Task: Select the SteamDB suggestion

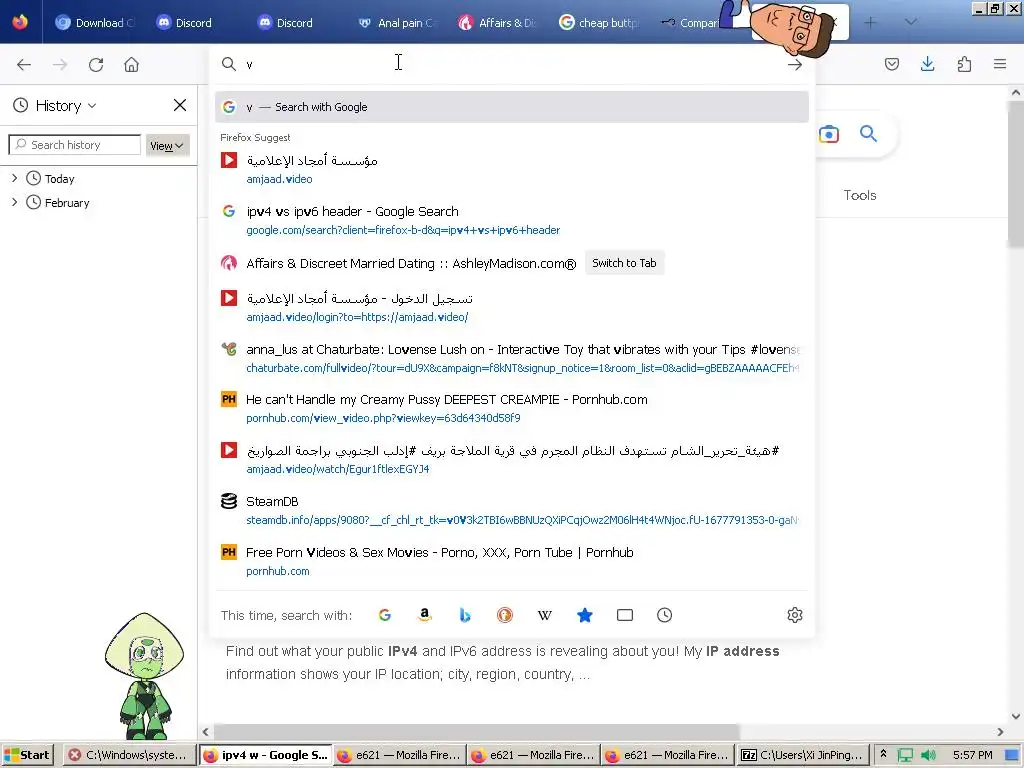Action: point(511,510)
